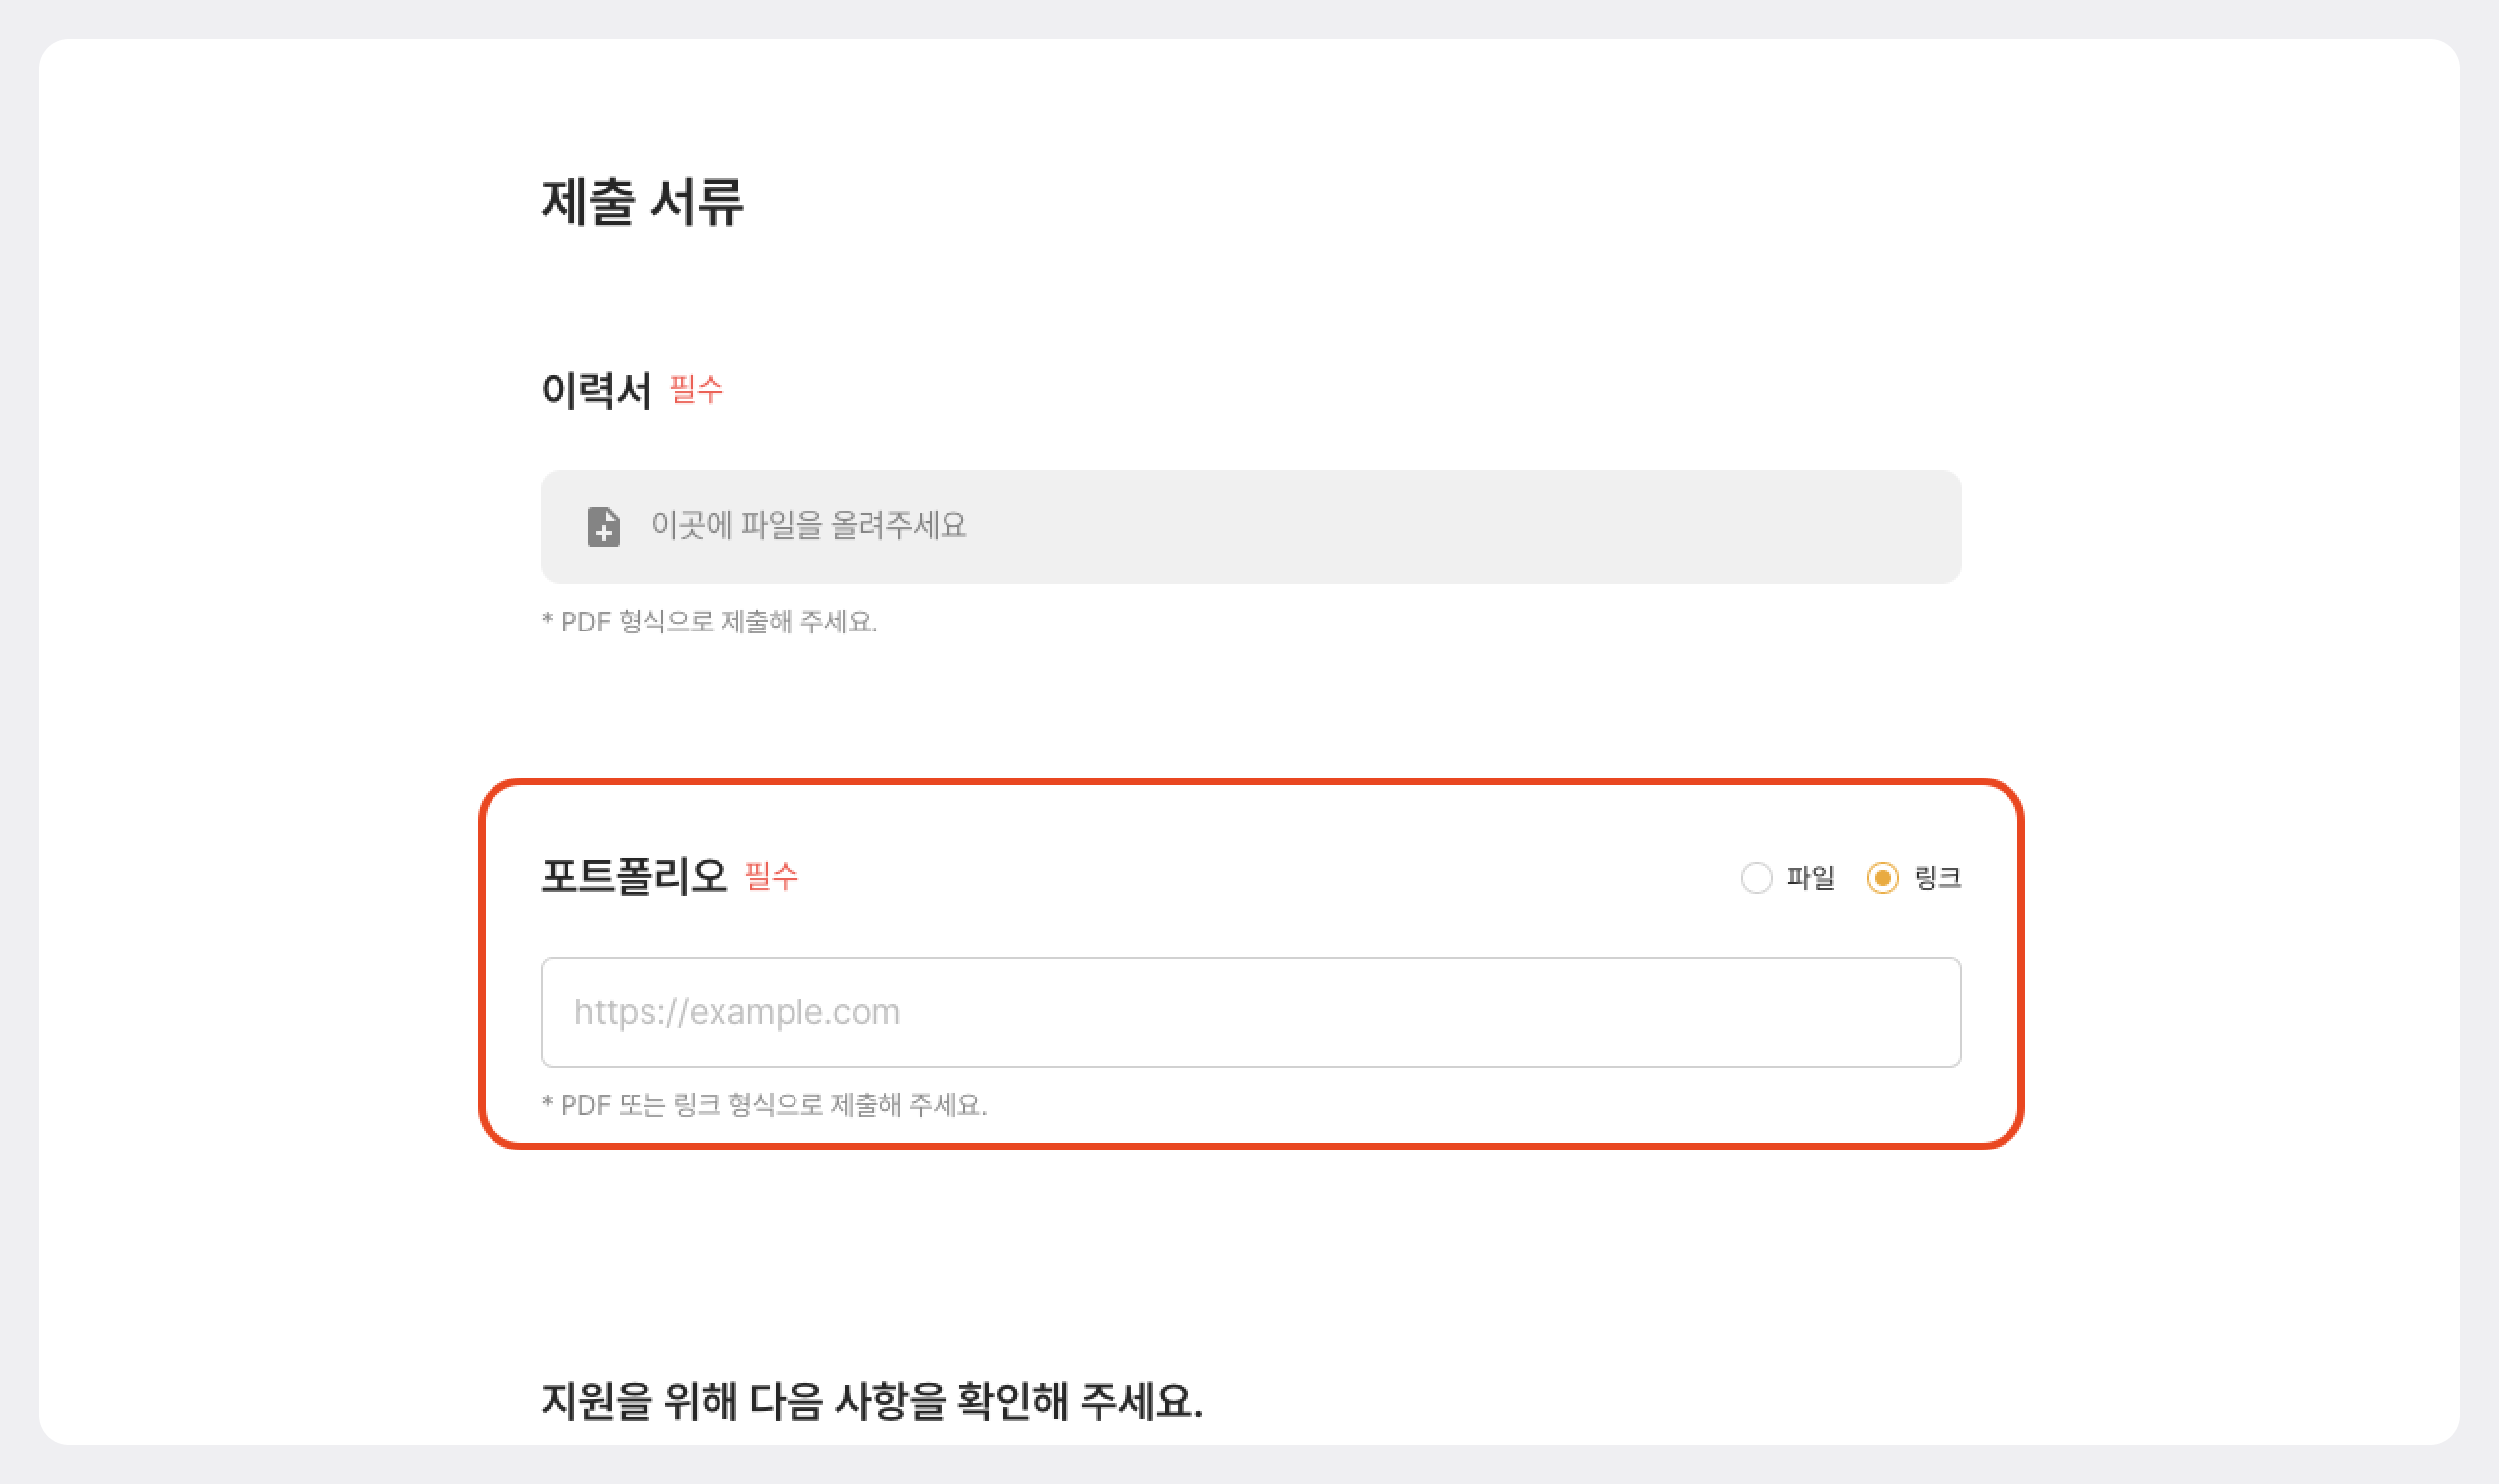Screen dimensions: 2499x1484
Task: Click the 이력서 section label
Action: [596, 390]
